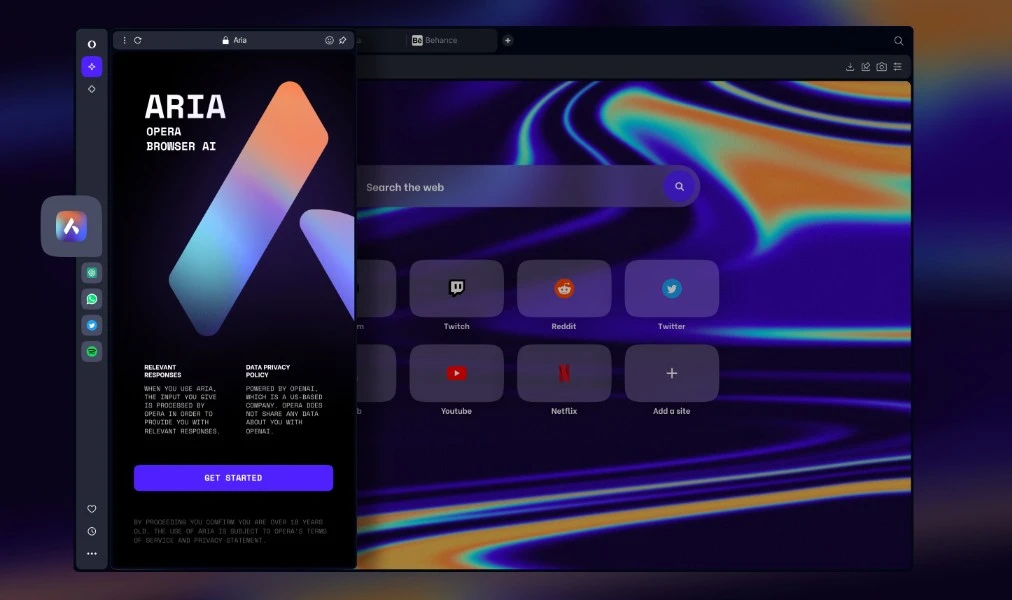Open Easy Setup via sliders icon
1012x600 pixels.
tap(897, 67)
